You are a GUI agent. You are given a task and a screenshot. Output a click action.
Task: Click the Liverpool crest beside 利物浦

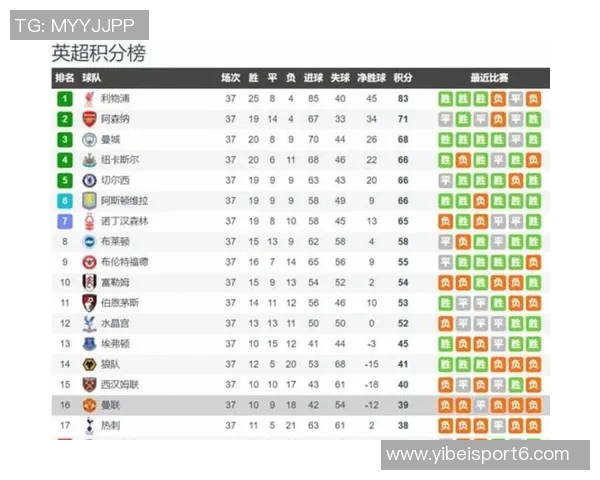(90, 99)
